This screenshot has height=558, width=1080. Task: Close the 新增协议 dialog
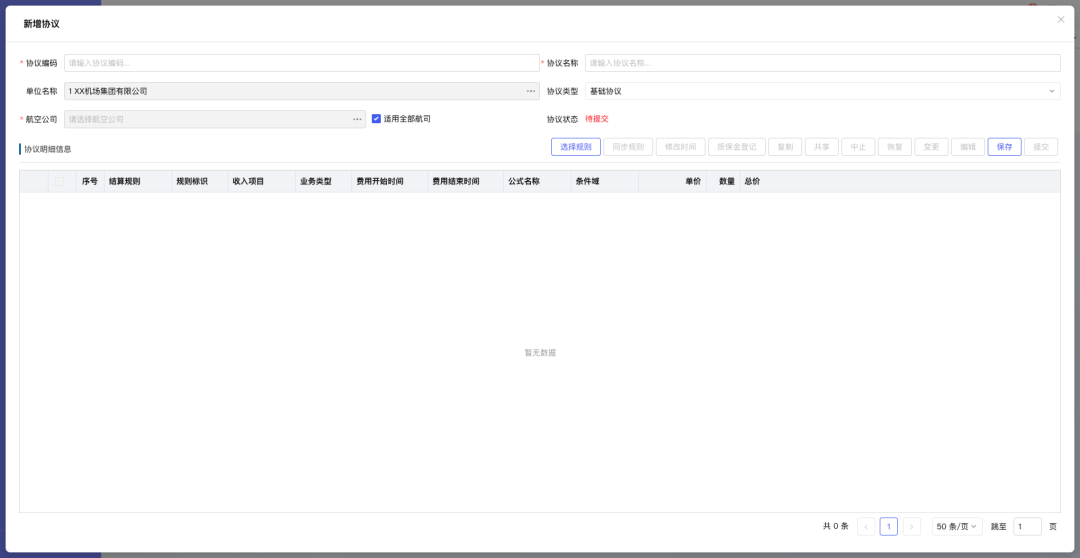(x=1061, y=20)
